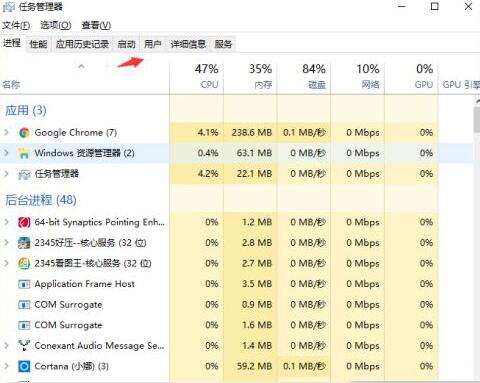This screenshot has width=480, height=383.
Task: Open the 查看(V) menu
Action: coord(96,25)
